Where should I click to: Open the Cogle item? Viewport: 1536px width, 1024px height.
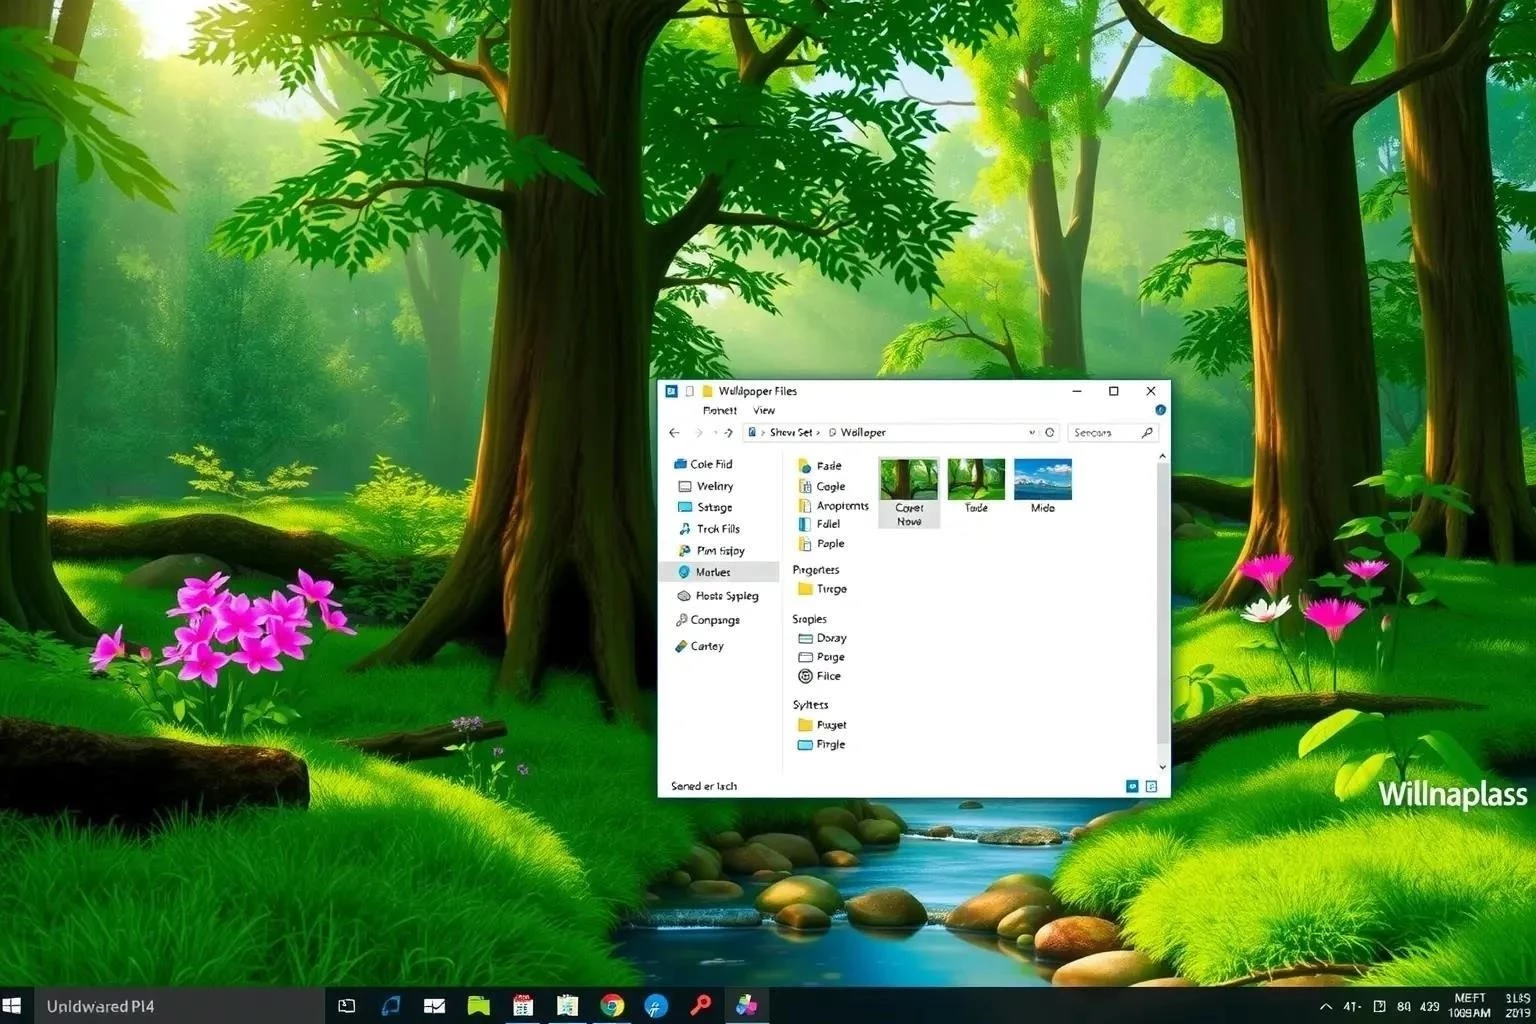(822, 486)
